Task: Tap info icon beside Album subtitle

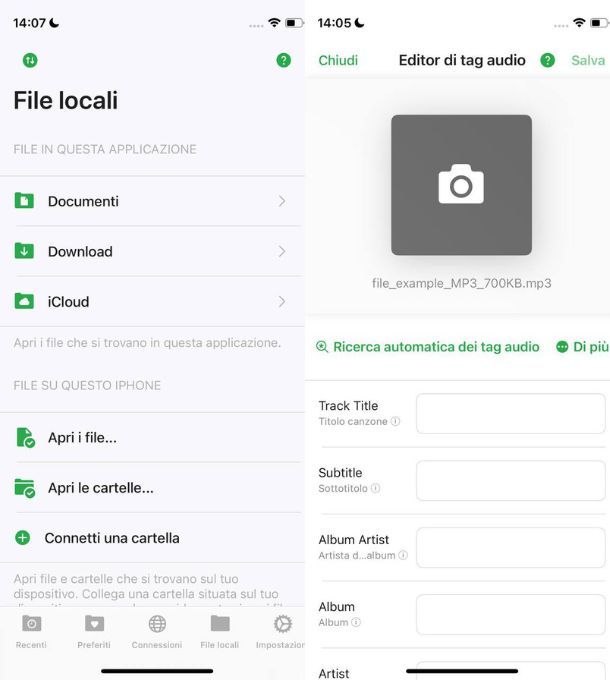Action: [356, 622]
